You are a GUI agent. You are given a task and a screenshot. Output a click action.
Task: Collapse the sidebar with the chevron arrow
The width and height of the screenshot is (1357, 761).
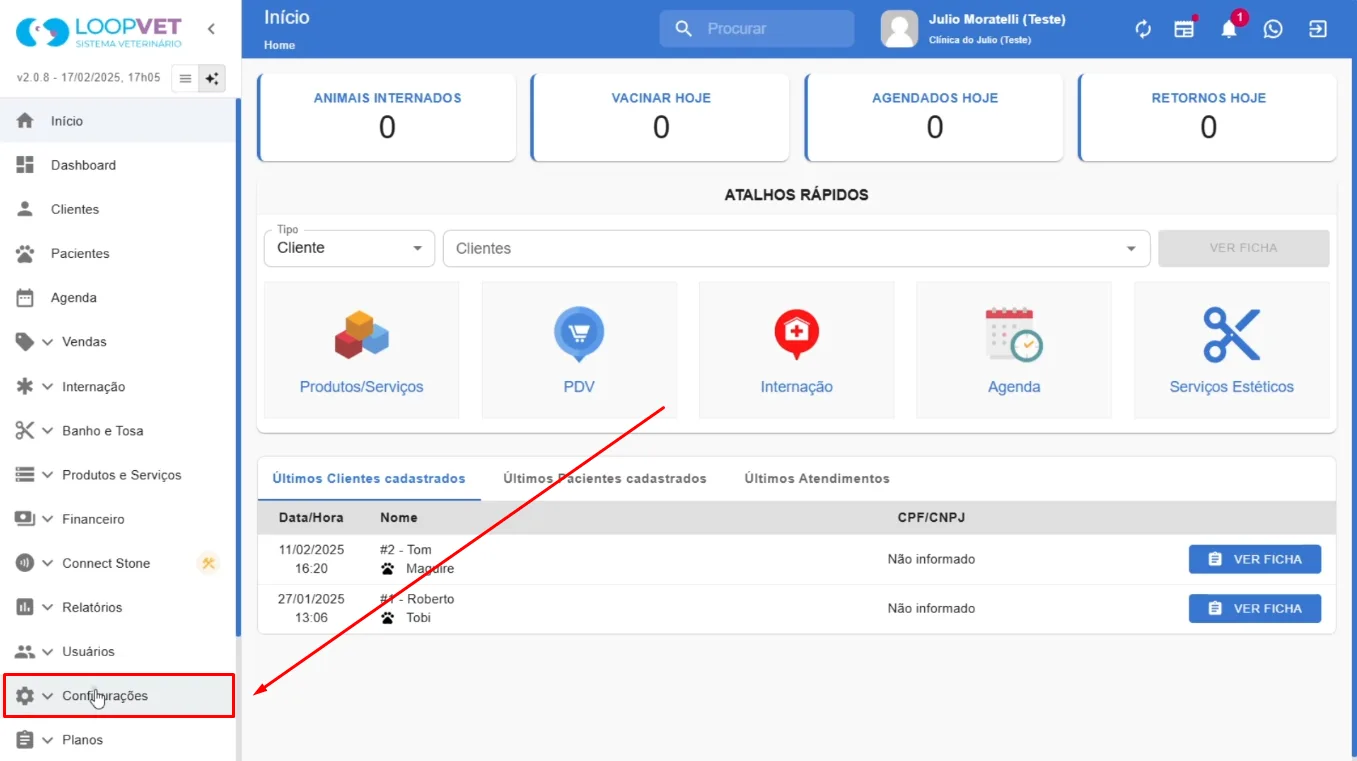click(211, 29)
